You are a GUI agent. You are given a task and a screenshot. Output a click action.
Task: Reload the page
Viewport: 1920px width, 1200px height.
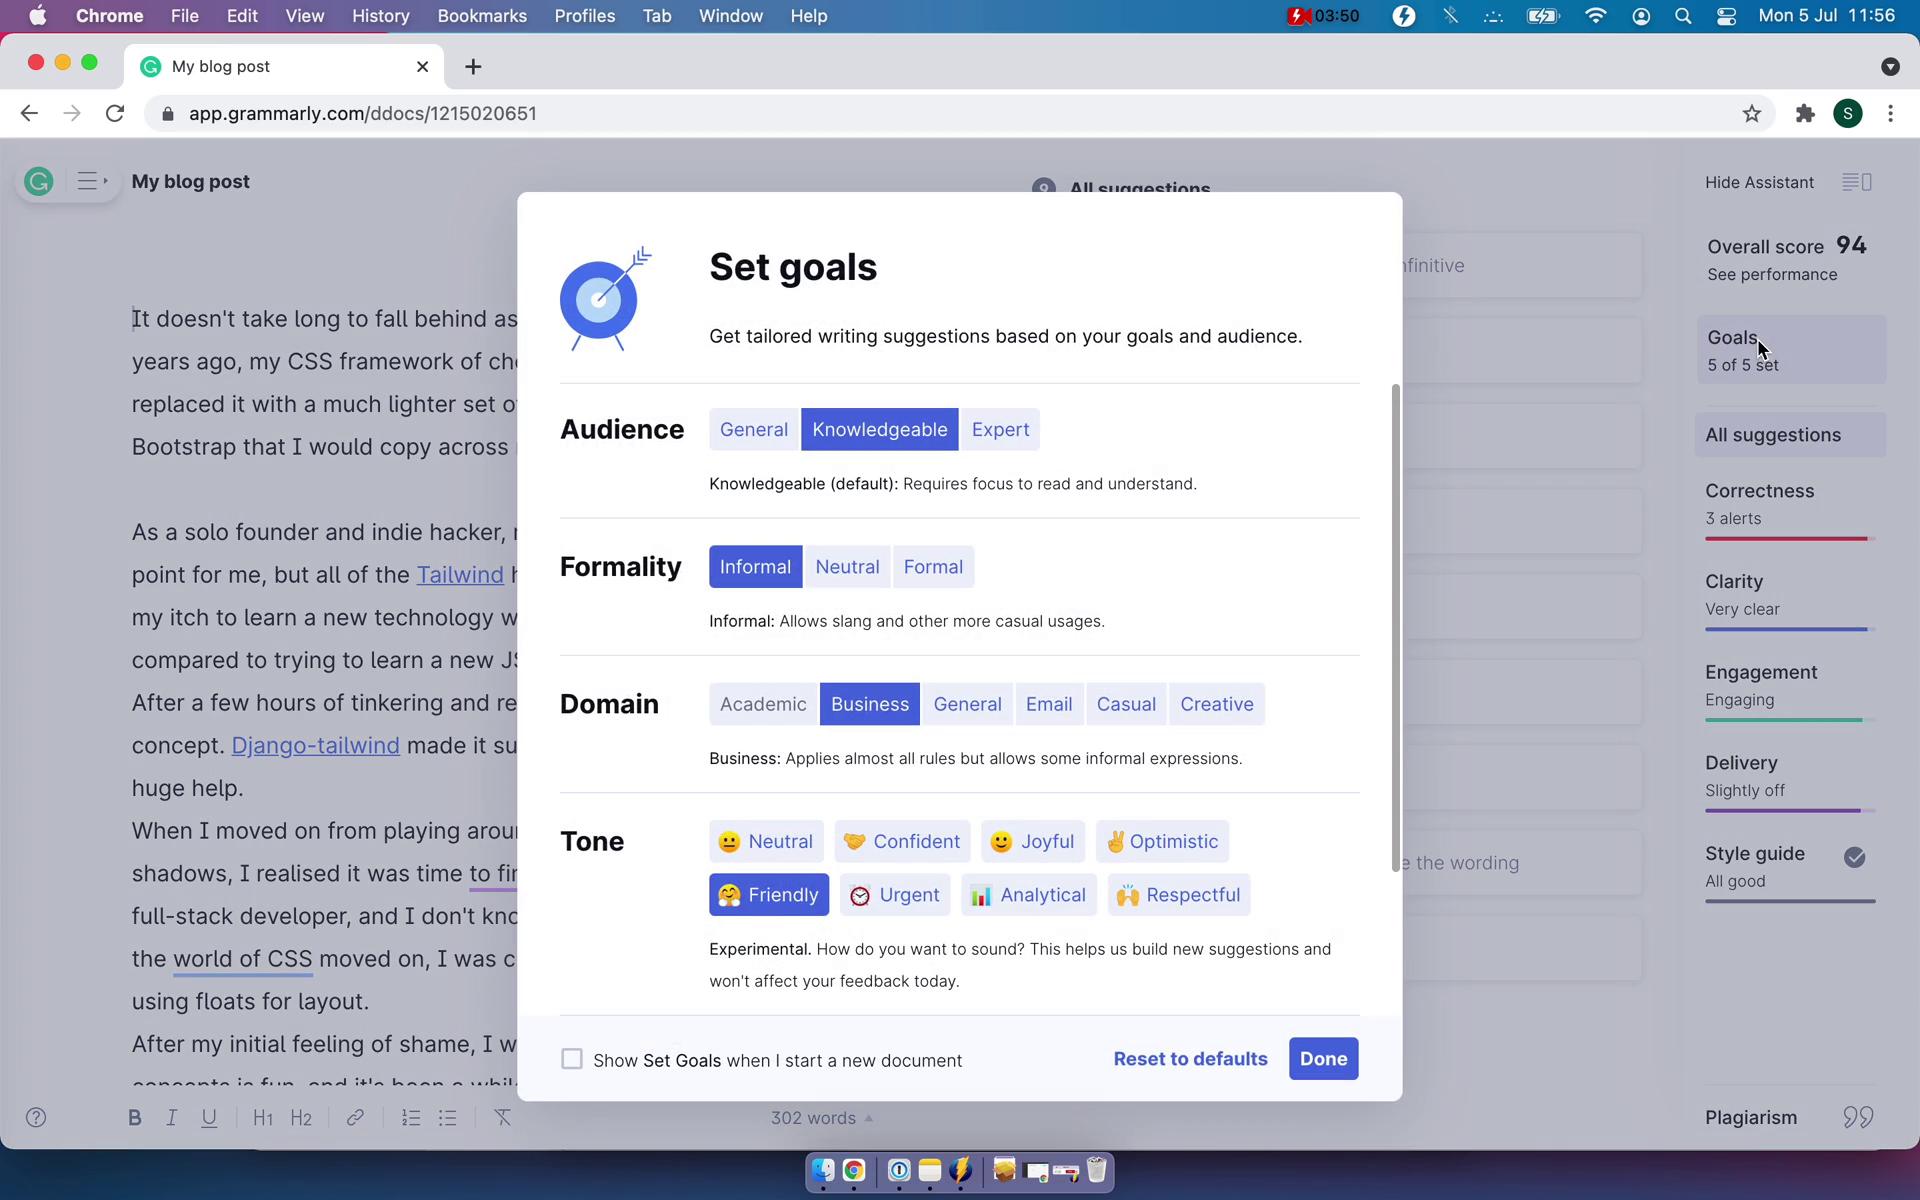pyautogui.click(x=115, y=114)
